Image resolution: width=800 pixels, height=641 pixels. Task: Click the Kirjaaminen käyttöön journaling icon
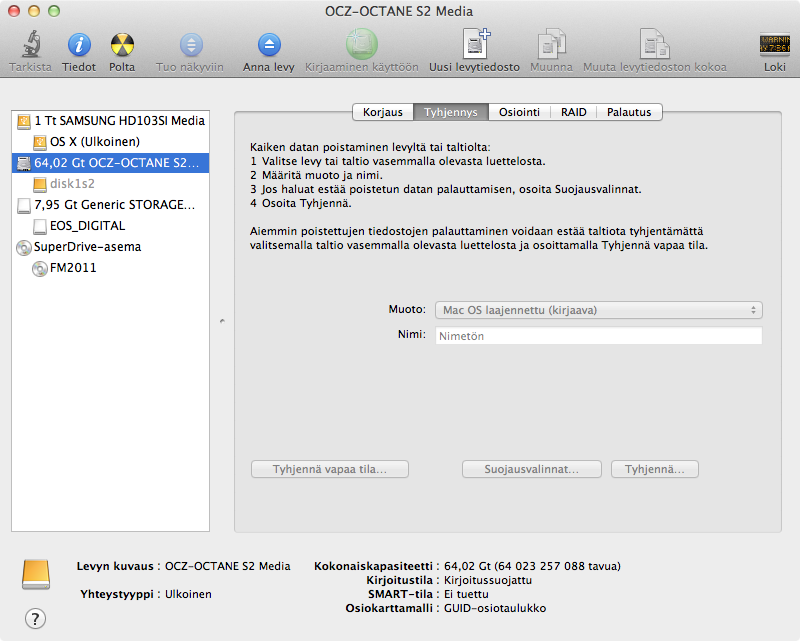[362, 44]
